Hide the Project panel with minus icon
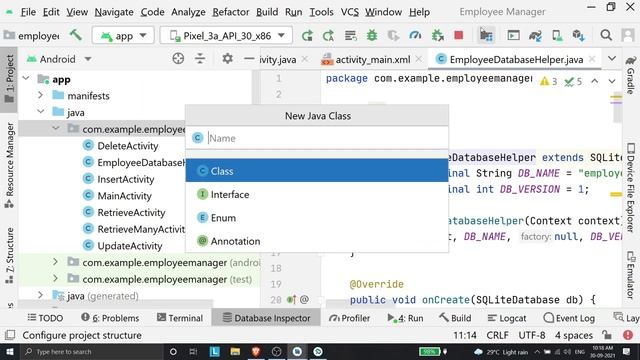640x360 pixels. point(249,59)
